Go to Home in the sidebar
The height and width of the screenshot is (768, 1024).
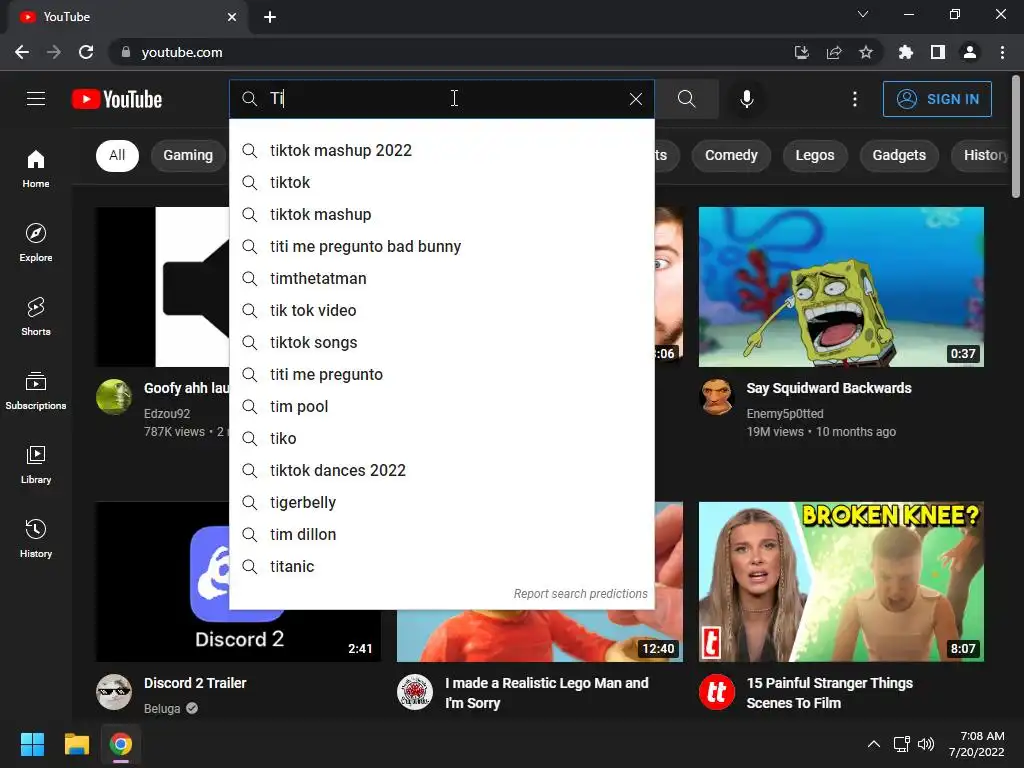36,168
